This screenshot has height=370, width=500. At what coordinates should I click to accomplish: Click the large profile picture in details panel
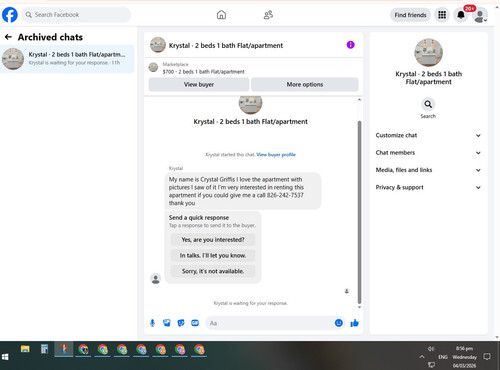pyautogui.click(x=428, y=52)
